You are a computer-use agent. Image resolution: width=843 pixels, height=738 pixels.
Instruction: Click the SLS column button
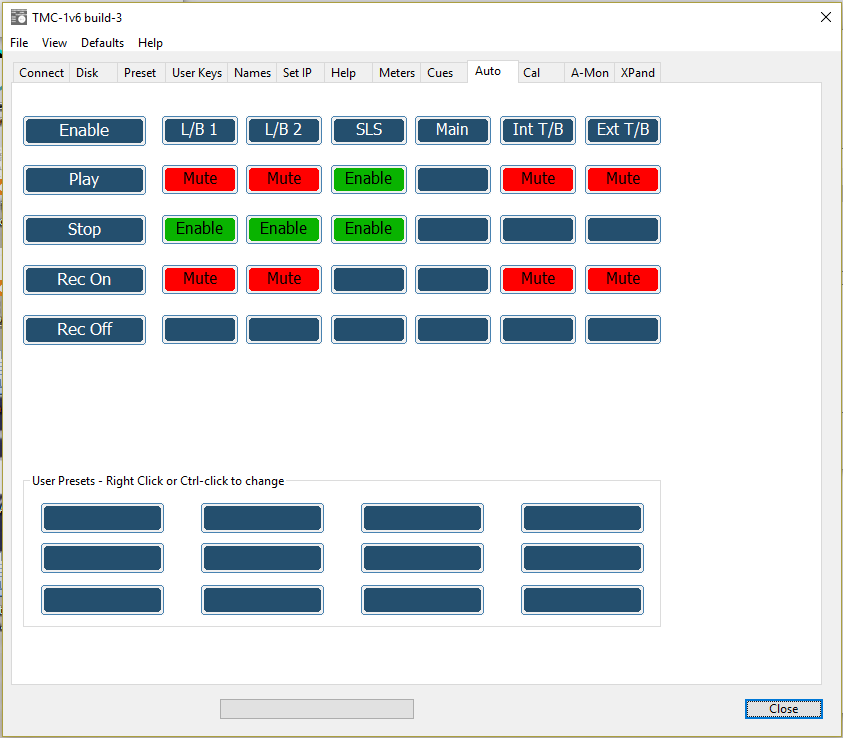pos(369,130)
